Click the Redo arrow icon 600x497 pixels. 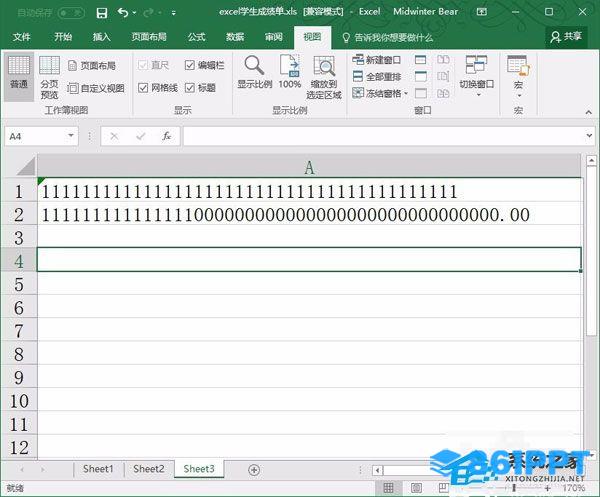[148, 13]
